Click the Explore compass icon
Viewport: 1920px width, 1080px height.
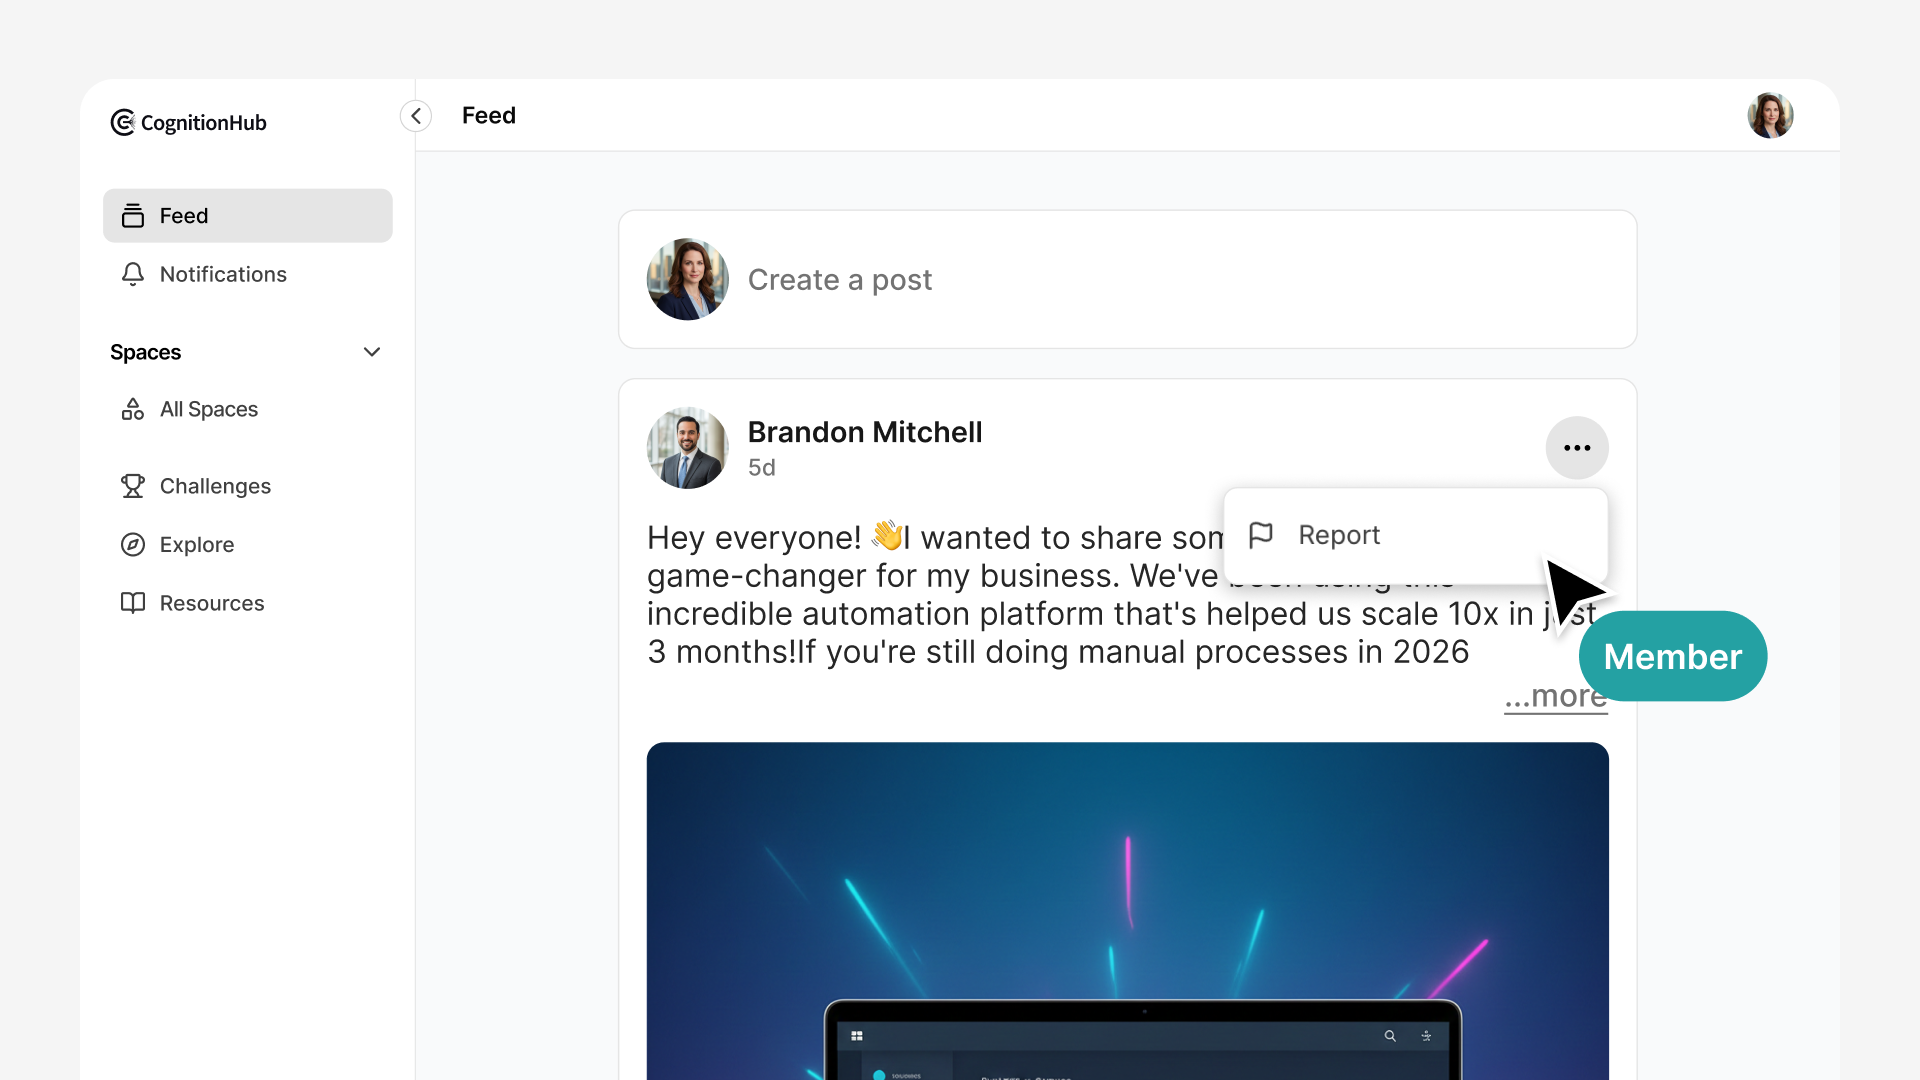point(133,545)
